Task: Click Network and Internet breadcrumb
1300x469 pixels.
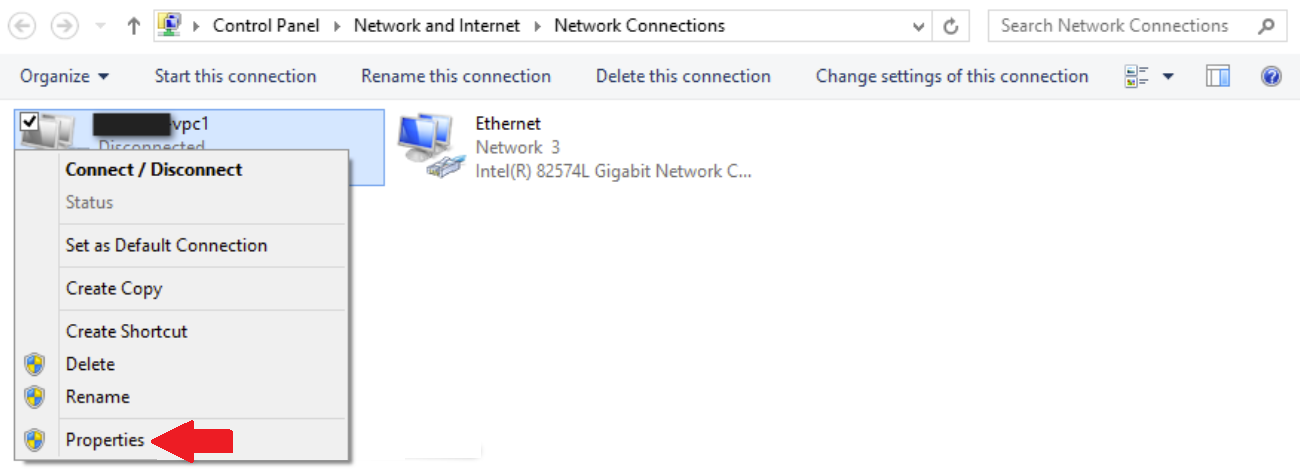Action: (x=436, y=27)
